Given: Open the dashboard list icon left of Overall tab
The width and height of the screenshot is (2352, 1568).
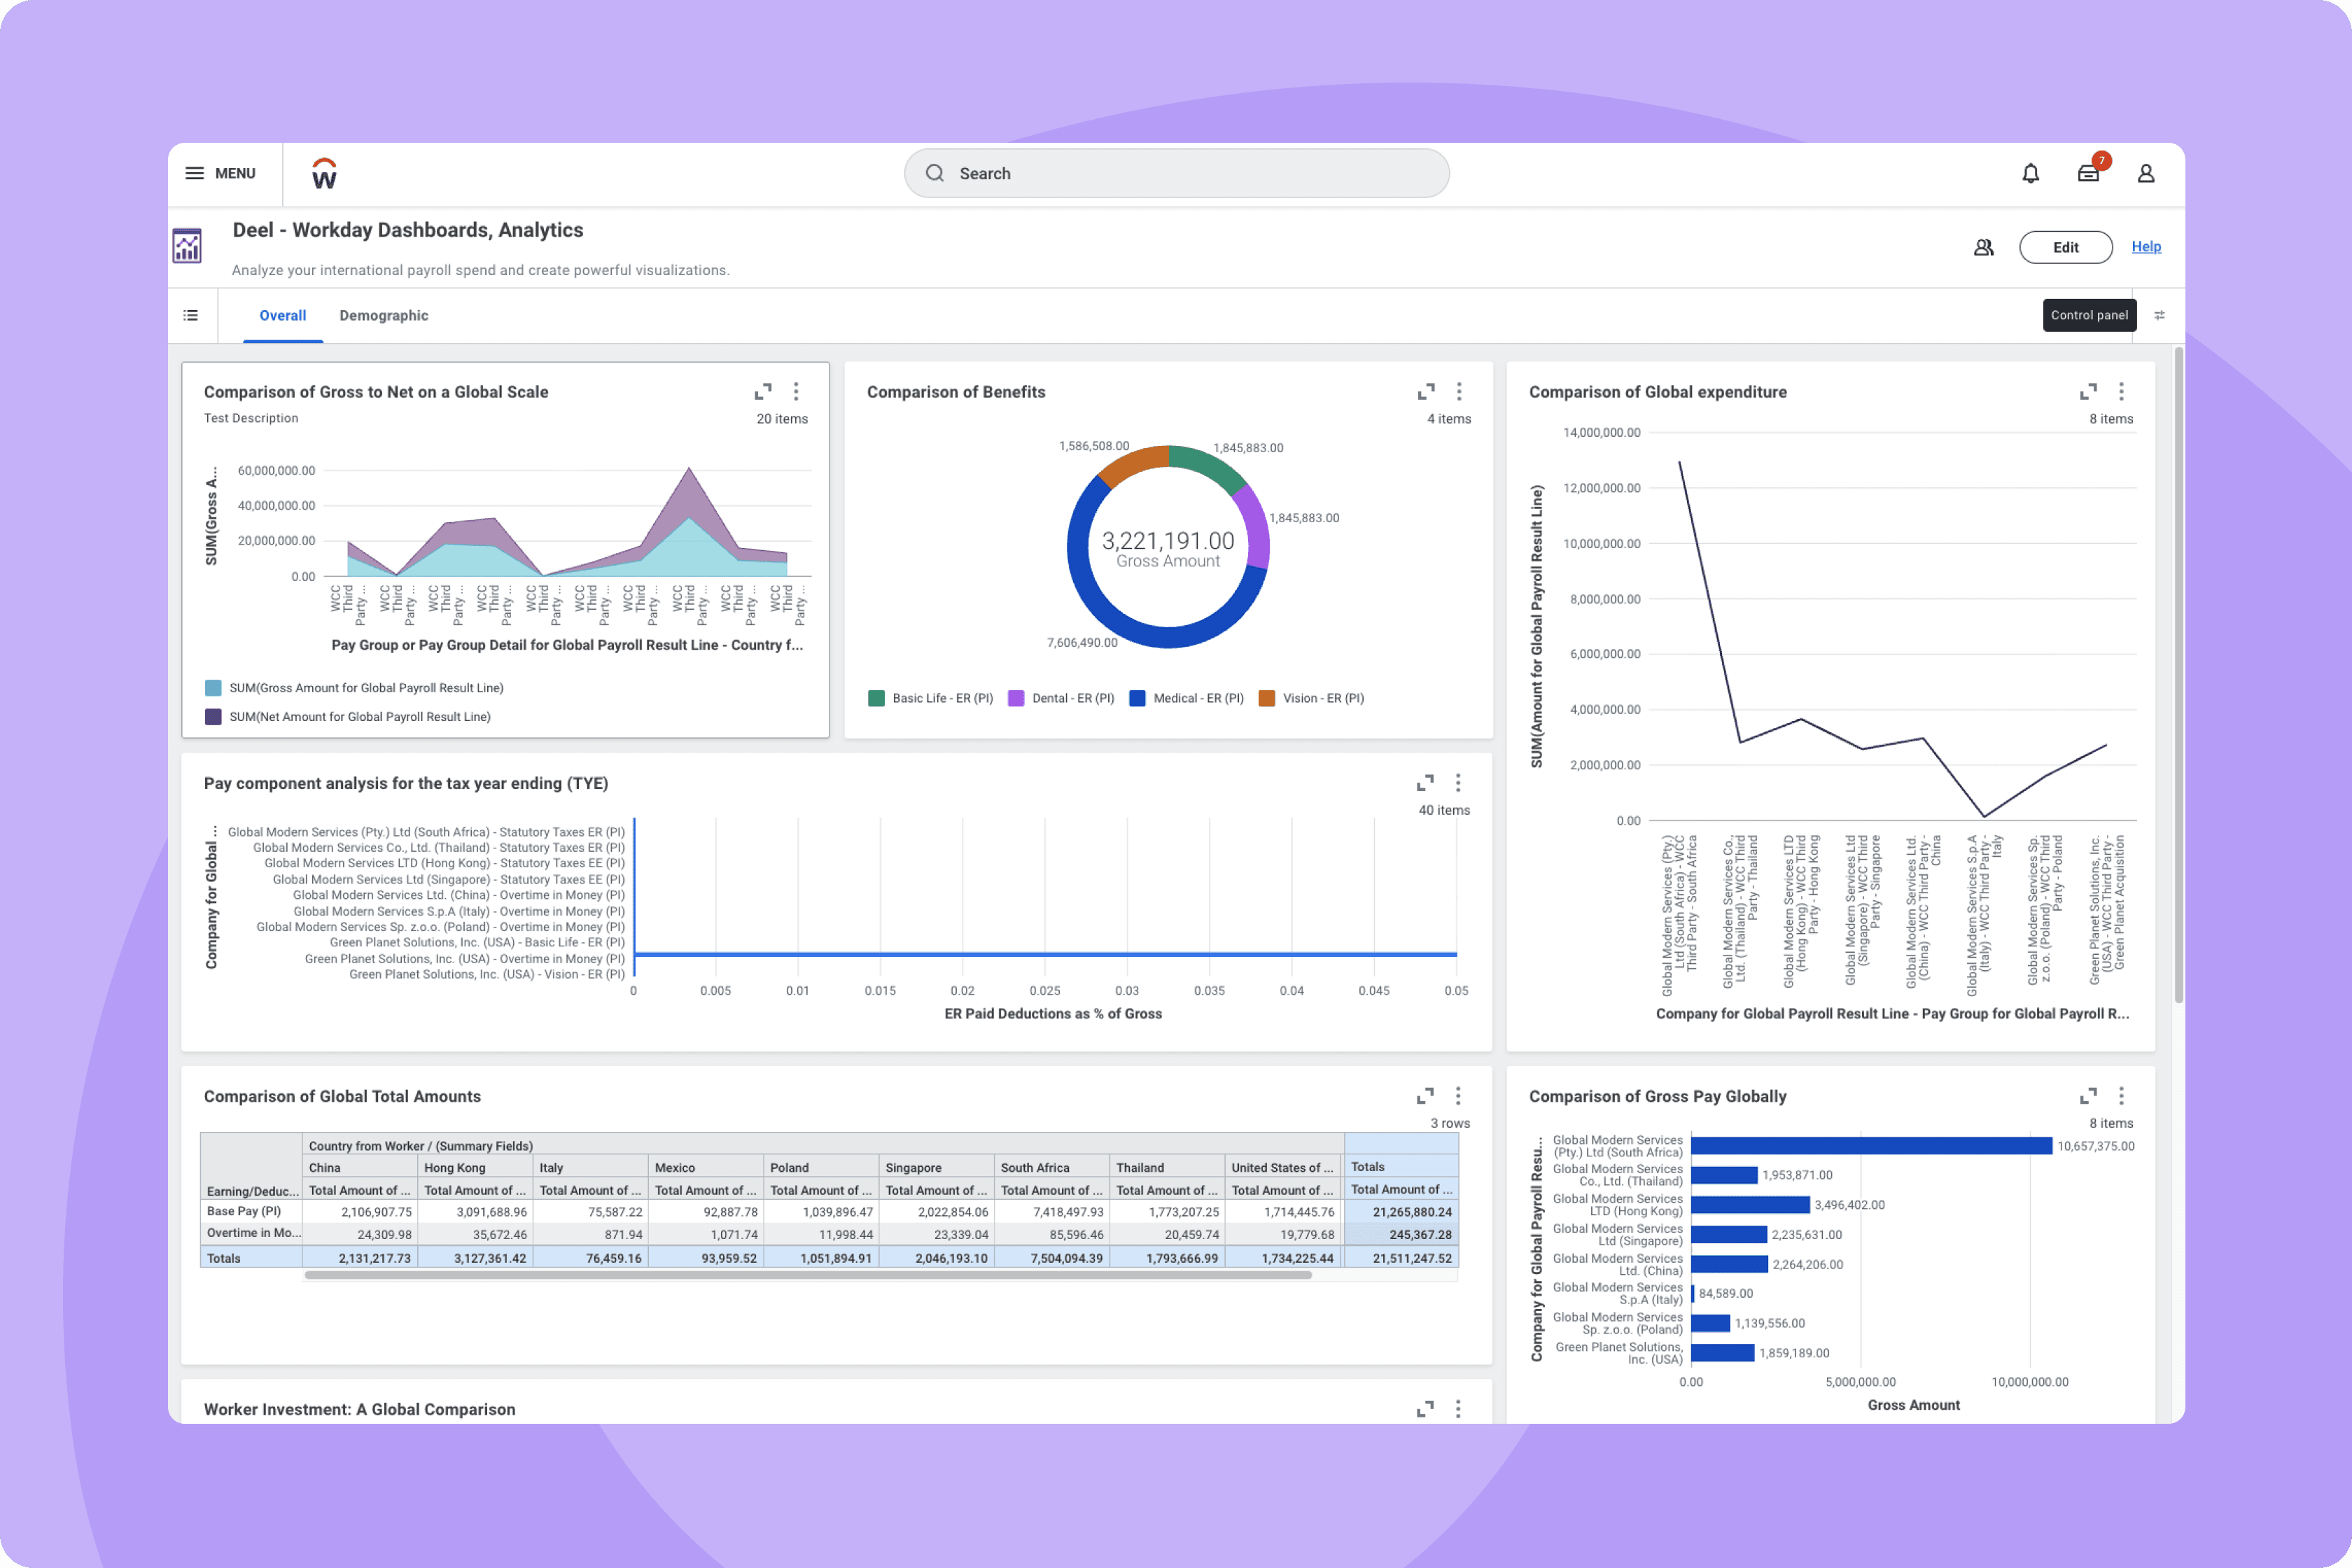Looking at the screenshot, I should coord(191,315).
